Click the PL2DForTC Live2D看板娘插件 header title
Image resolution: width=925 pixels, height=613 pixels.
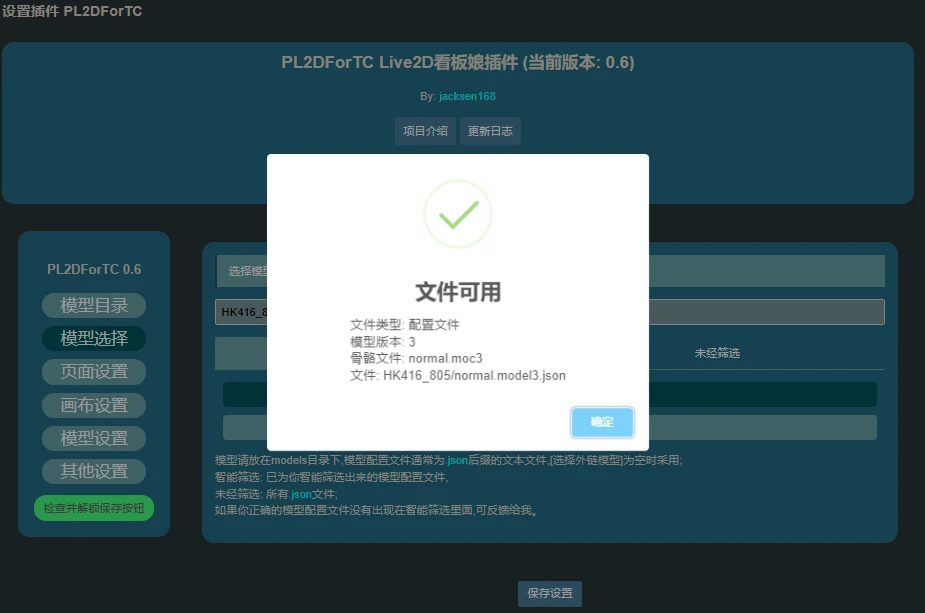coord(458,63)
